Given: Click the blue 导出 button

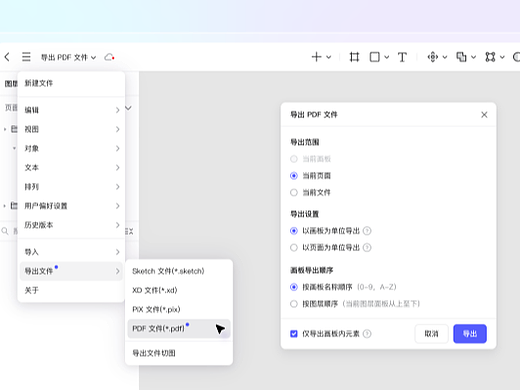Looking at the screenshot, I should click(470, 334).
